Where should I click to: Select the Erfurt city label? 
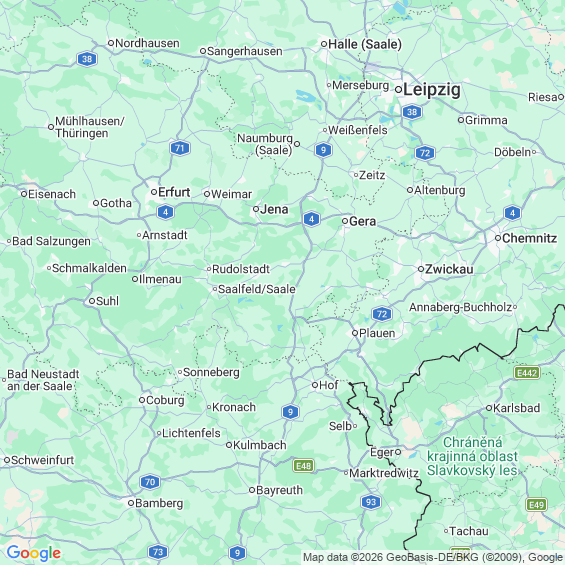tap(174, 192)
